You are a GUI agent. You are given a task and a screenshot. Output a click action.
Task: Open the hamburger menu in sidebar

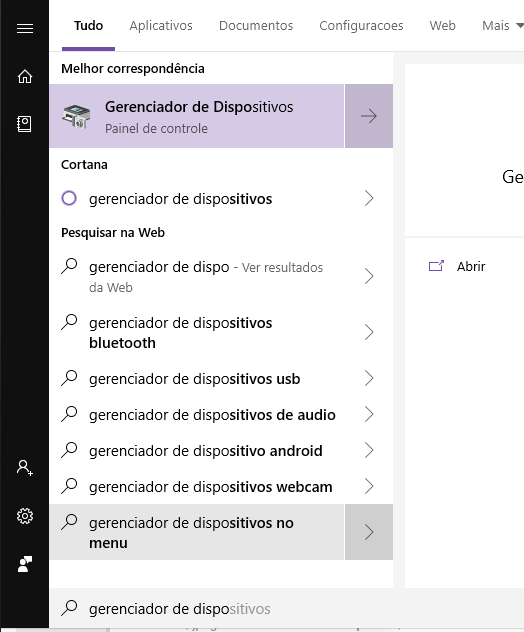(x=25, y=29)
